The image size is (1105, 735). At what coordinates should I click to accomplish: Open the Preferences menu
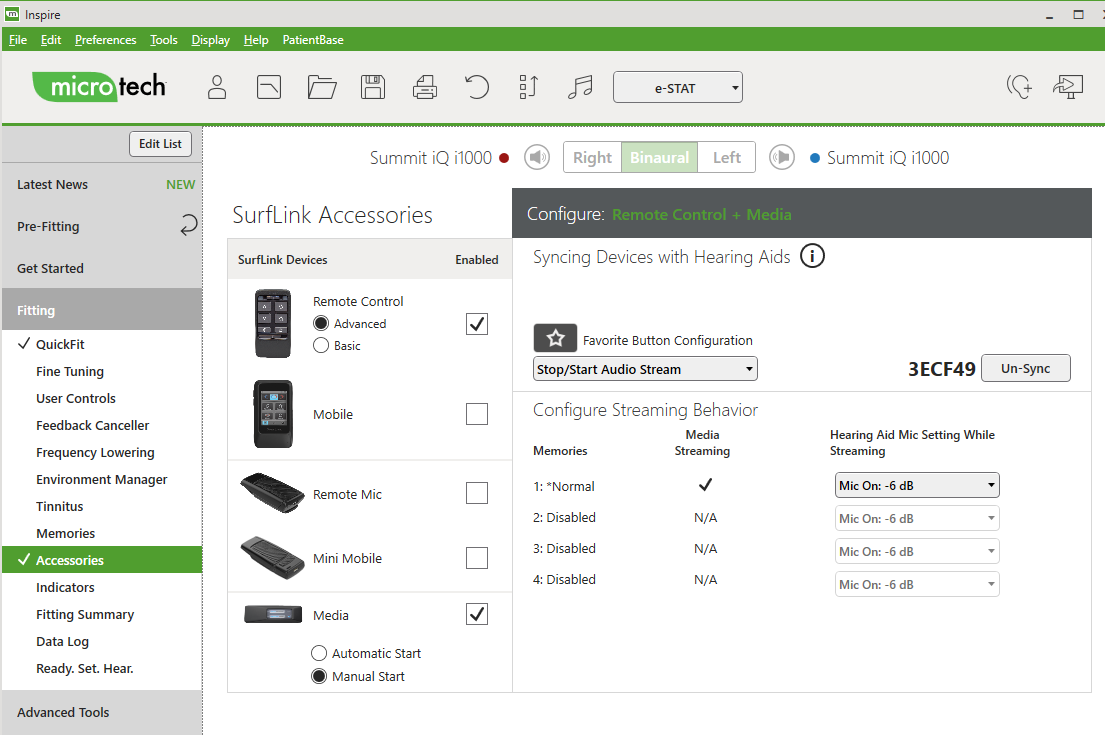pyautogui.click(x=106, y=40)
